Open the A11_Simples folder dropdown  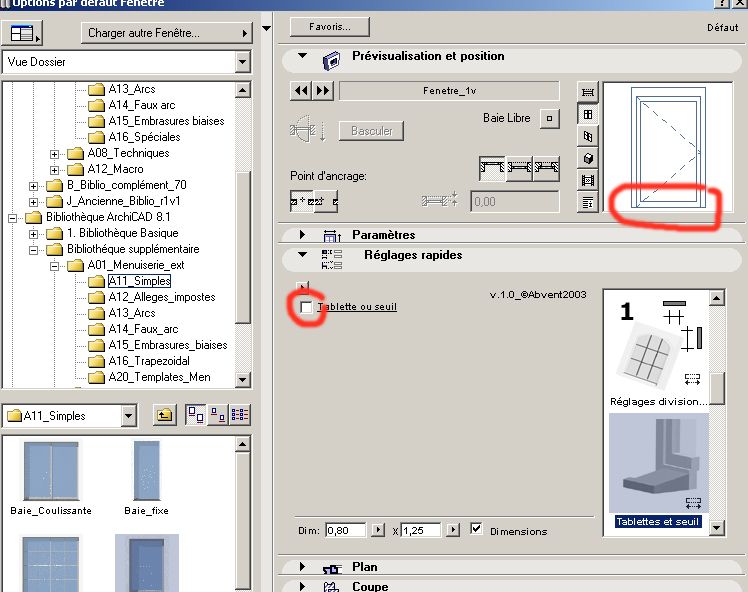click(x=128, y=416)
